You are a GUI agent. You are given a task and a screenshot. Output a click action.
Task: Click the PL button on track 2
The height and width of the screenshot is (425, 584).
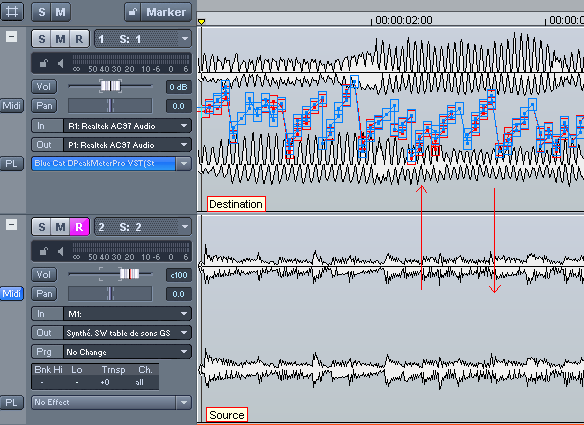point(12,402)
